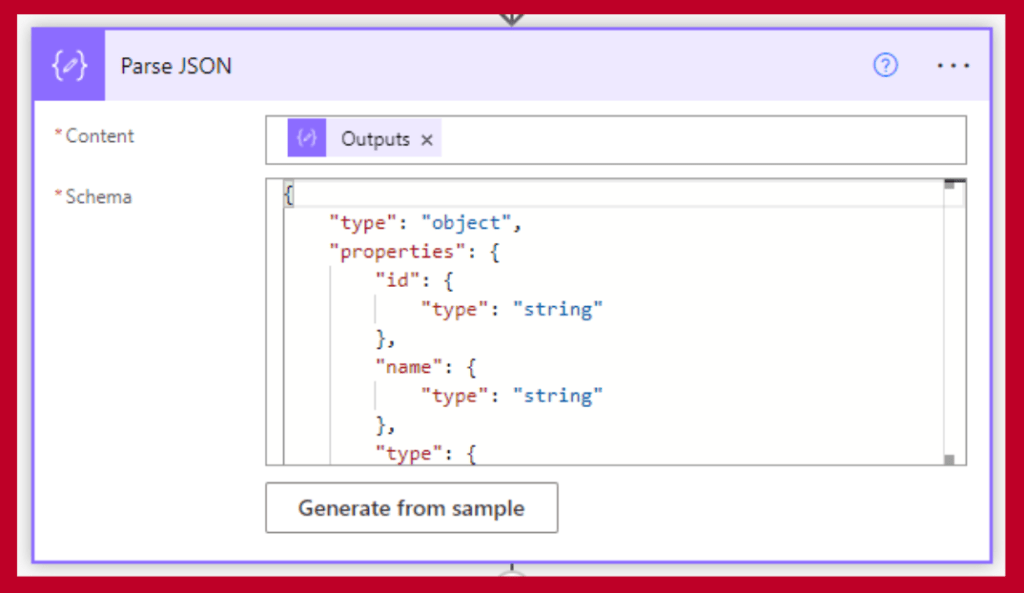Click the ellipsis icon on the action card
This screenshot has height=593, width=1024.
953,65
